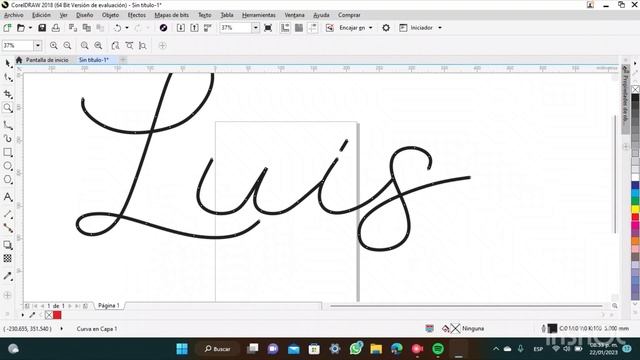Open the property bar zoom dropdown
Viewport: 640px width, 360px height.
coord(38,45)
